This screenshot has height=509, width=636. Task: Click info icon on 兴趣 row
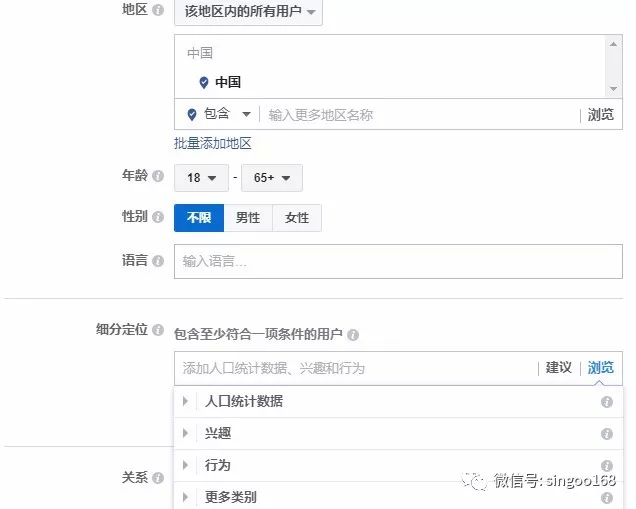607,434
